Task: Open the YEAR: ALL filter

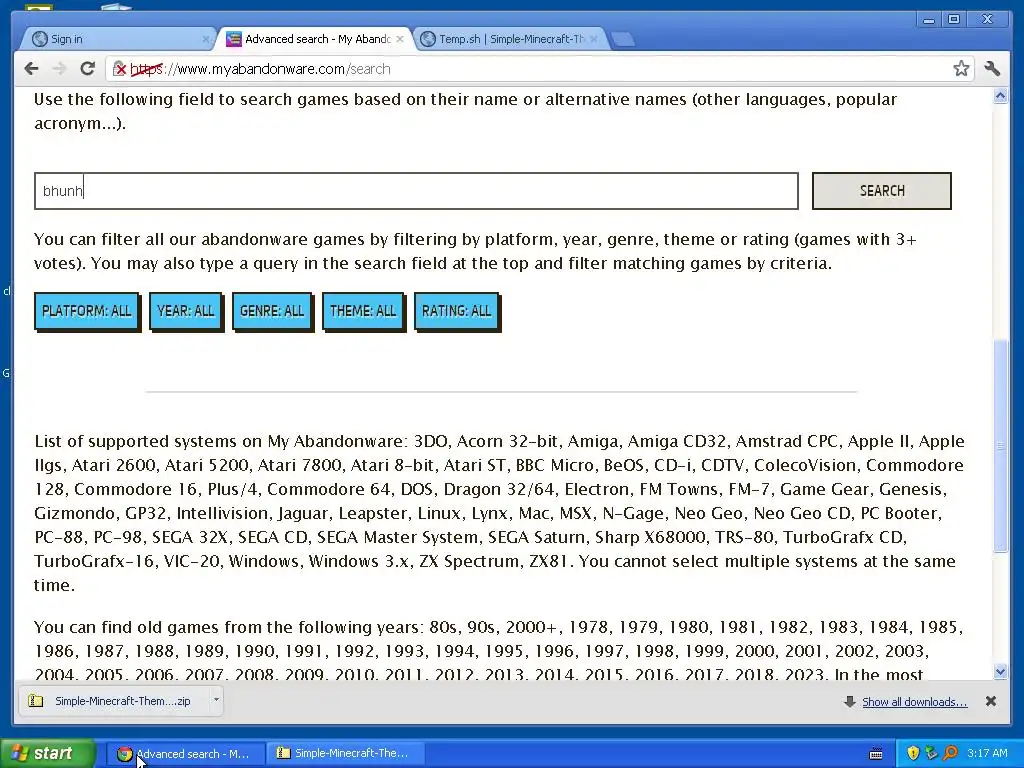Action: 186,312
